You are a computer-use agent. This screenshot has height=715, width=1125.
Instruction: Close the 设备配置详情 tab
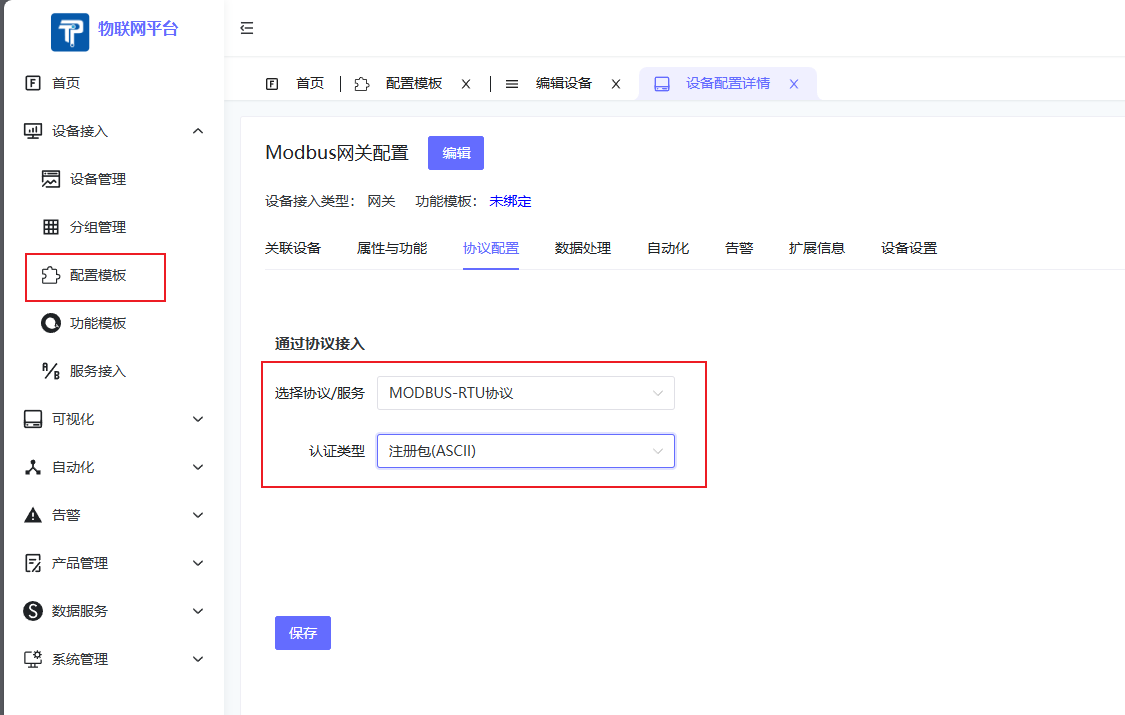[x=793, y=84]
